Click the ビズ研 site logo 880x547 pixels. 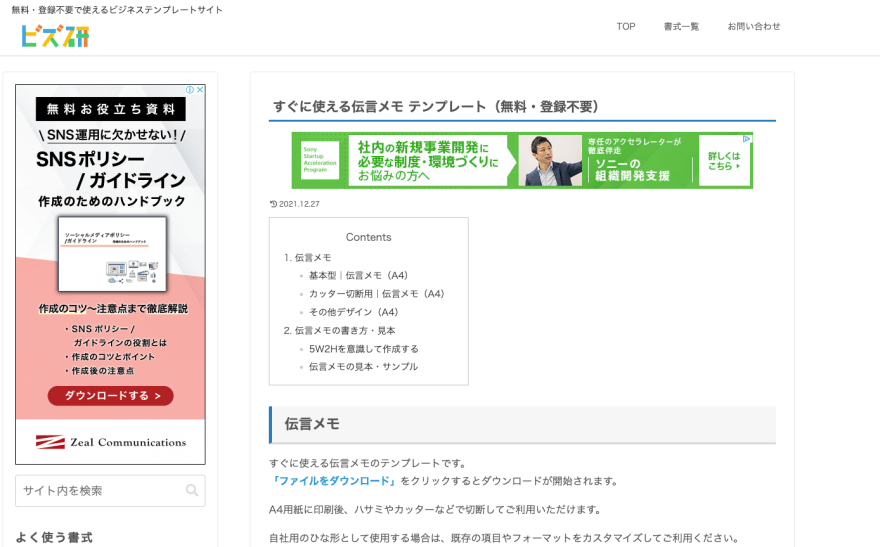click(x=55, y=36)
